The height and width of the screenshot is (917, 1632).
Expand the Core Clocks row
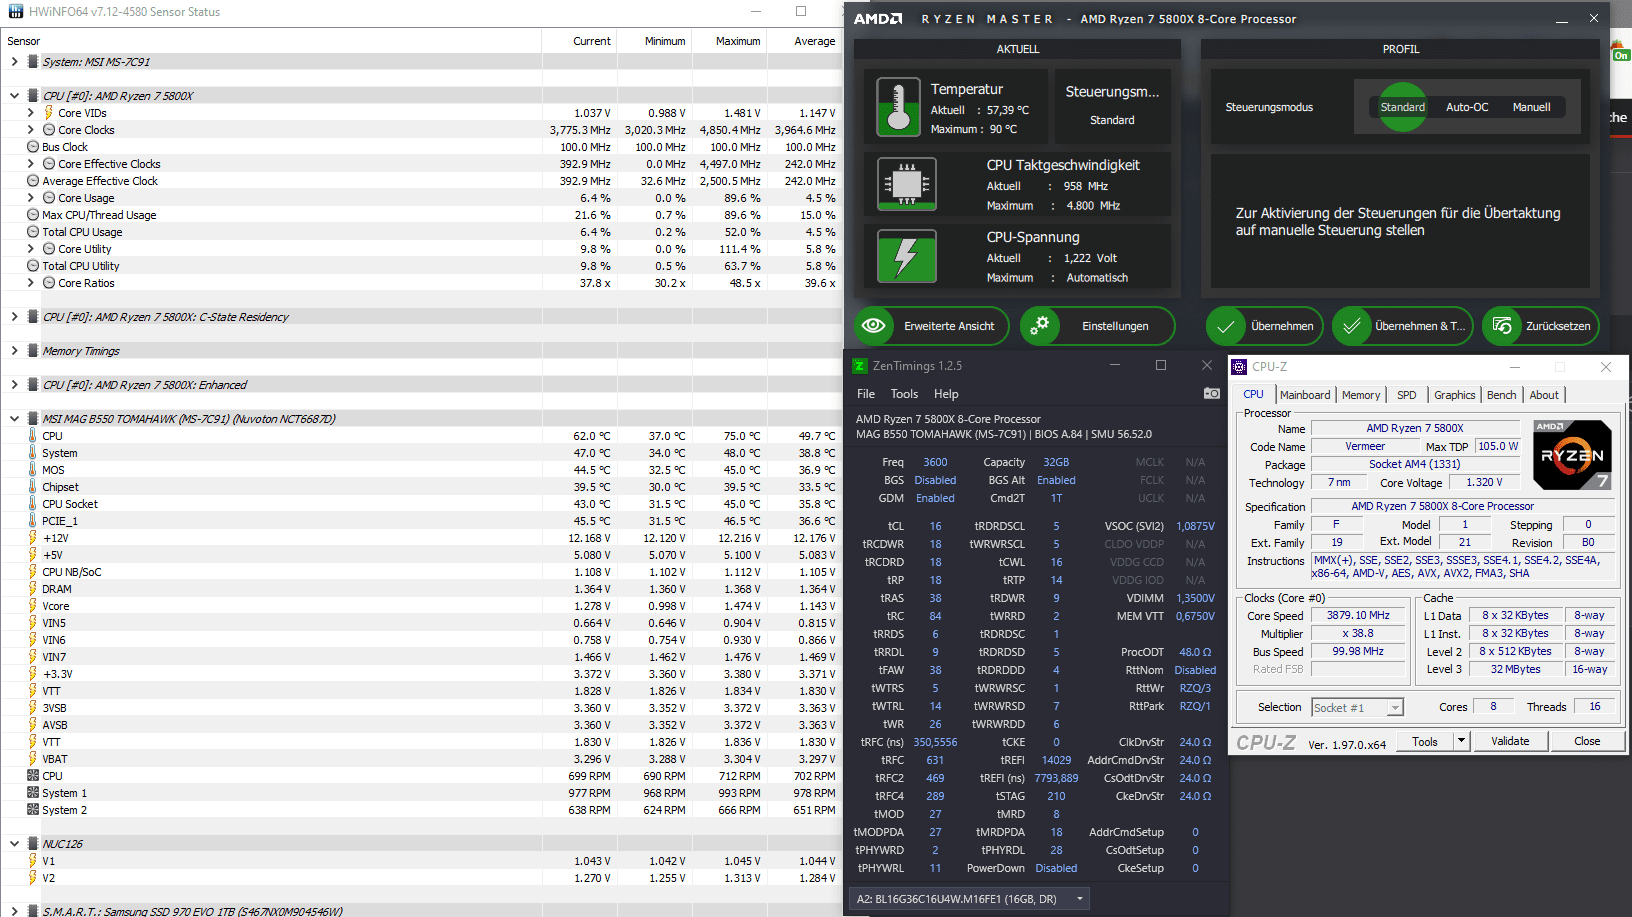click(30, 130)
